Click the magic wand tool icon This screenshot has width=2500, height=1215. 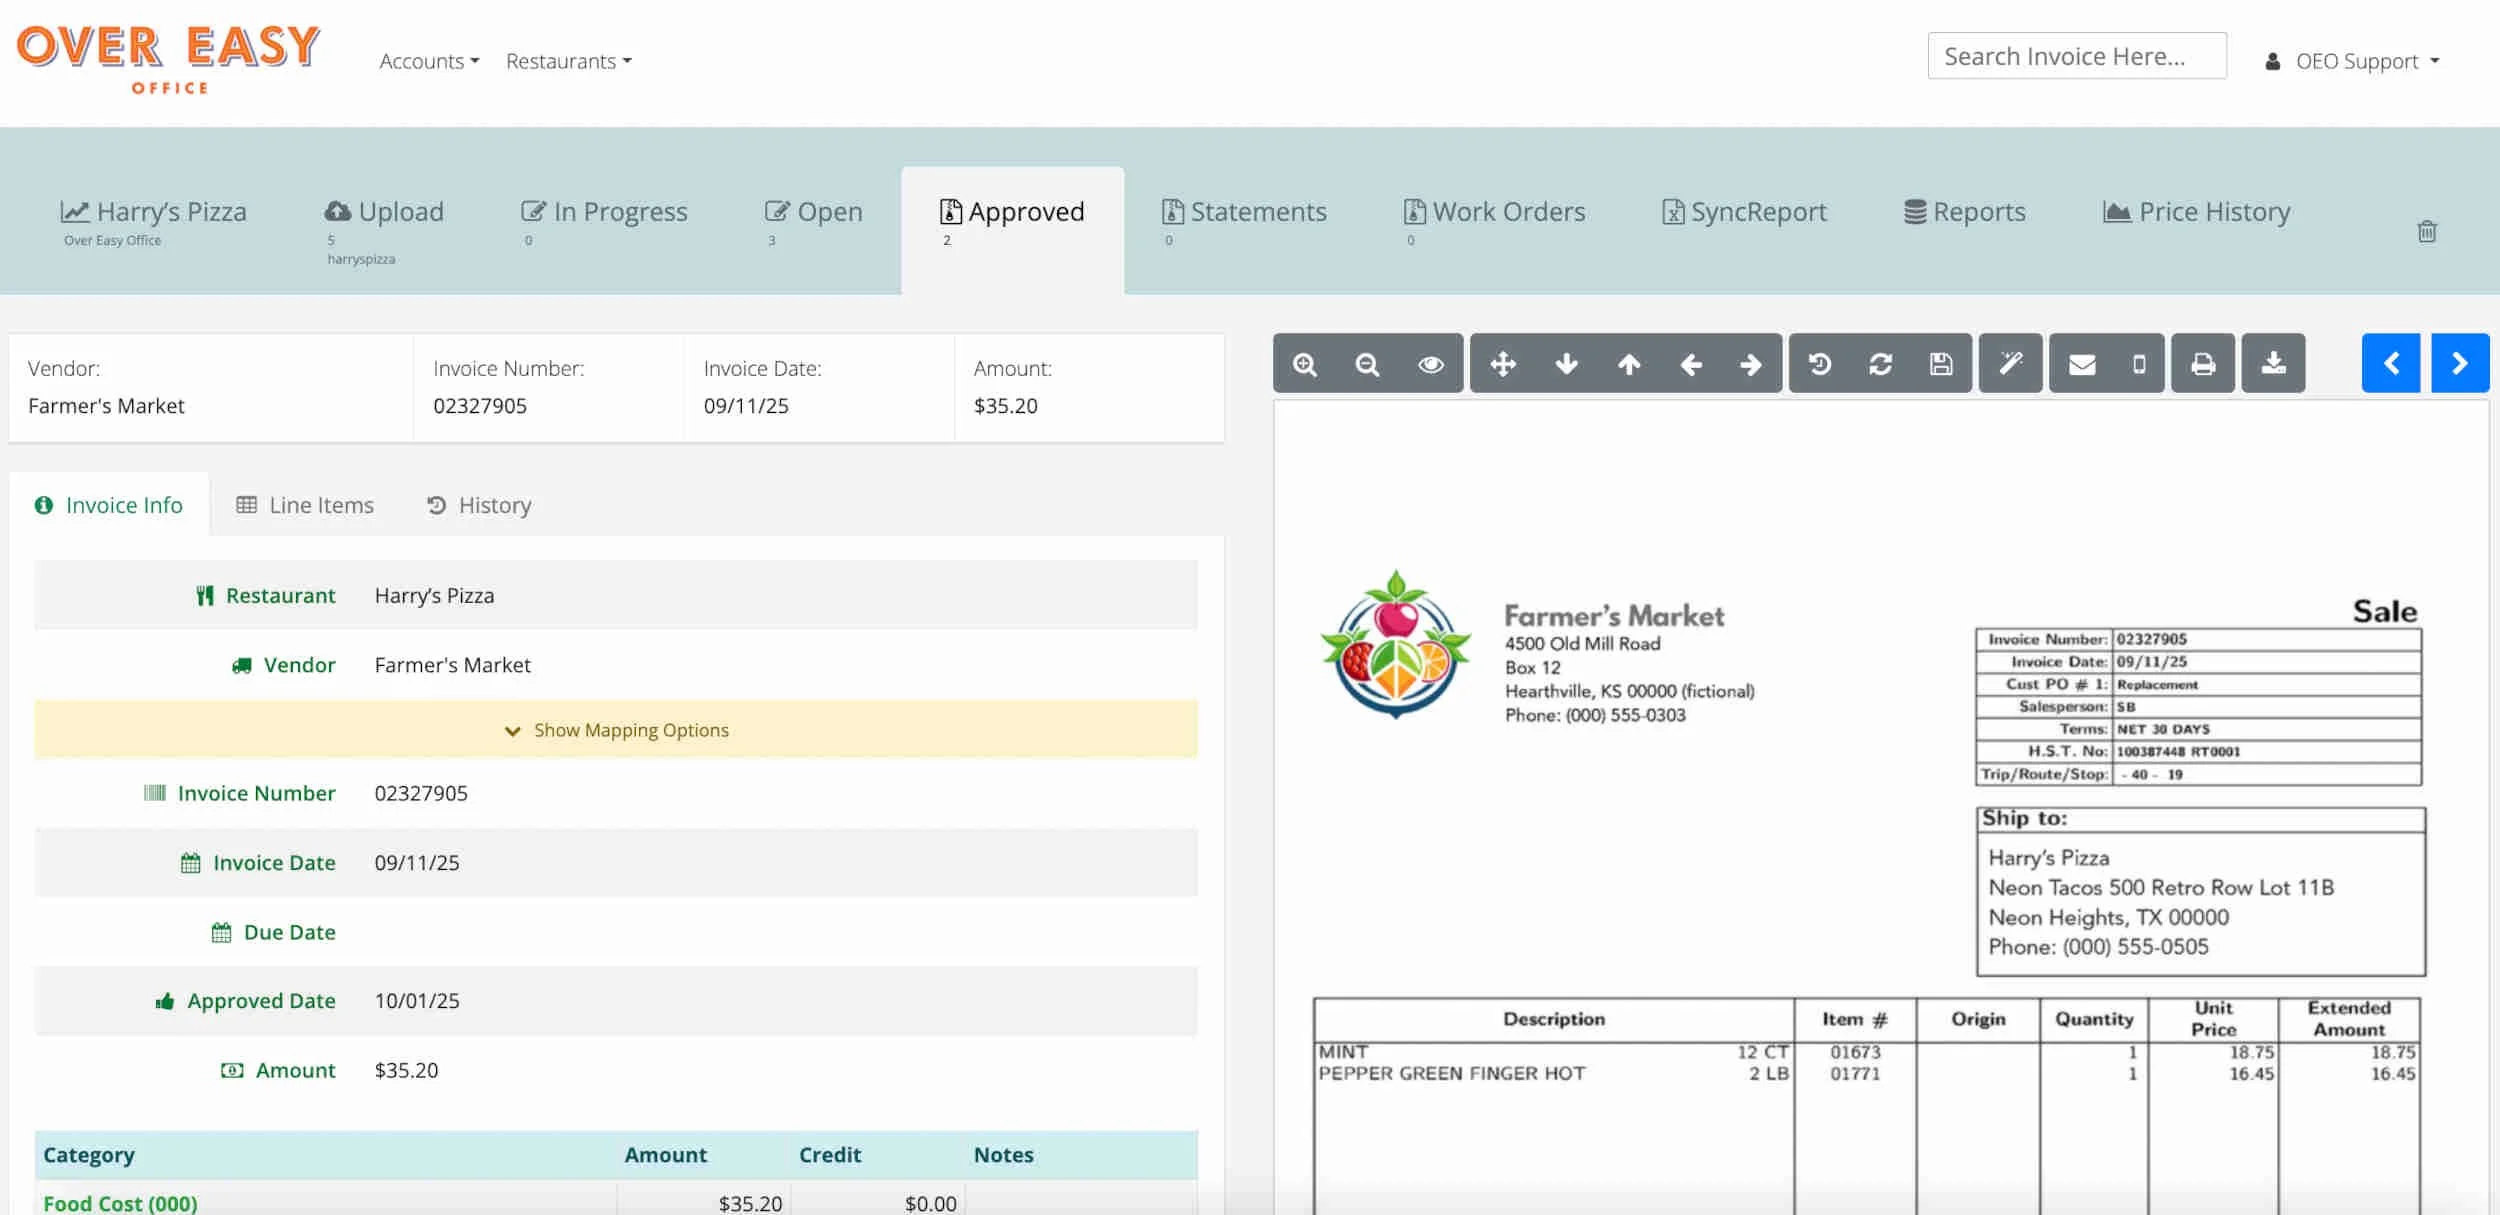(2011, 364)
